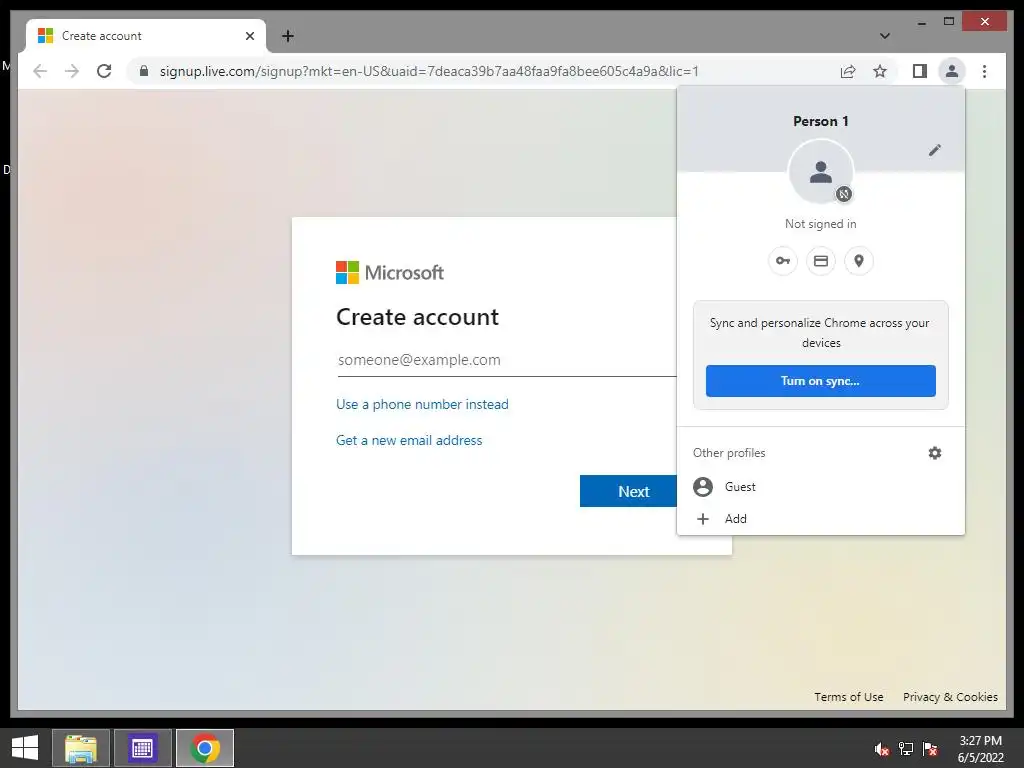Click the profile avatar toolbar button
Screen dimensions: 1024x768
tap(952, 71)
